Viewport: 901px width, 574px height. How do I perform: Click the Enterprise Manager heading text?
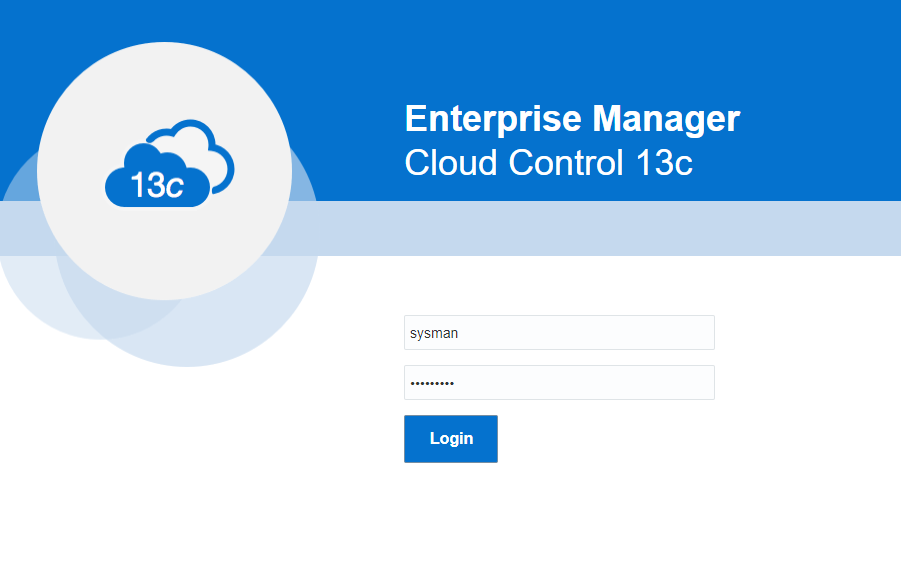click(572, 119)
